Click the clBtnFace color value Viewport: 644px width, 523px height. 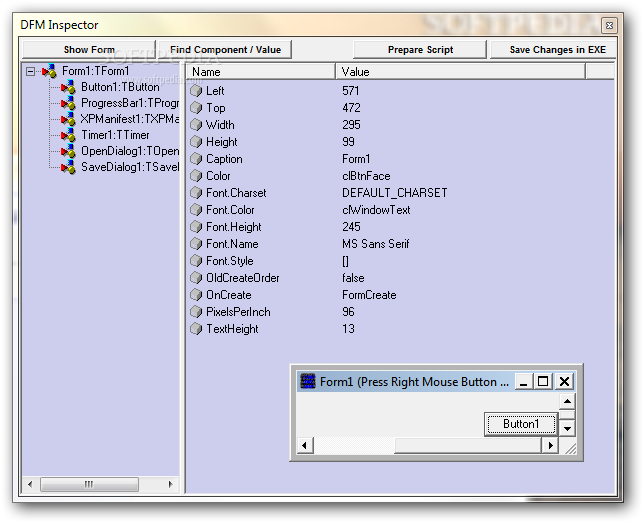click(366, 176)
